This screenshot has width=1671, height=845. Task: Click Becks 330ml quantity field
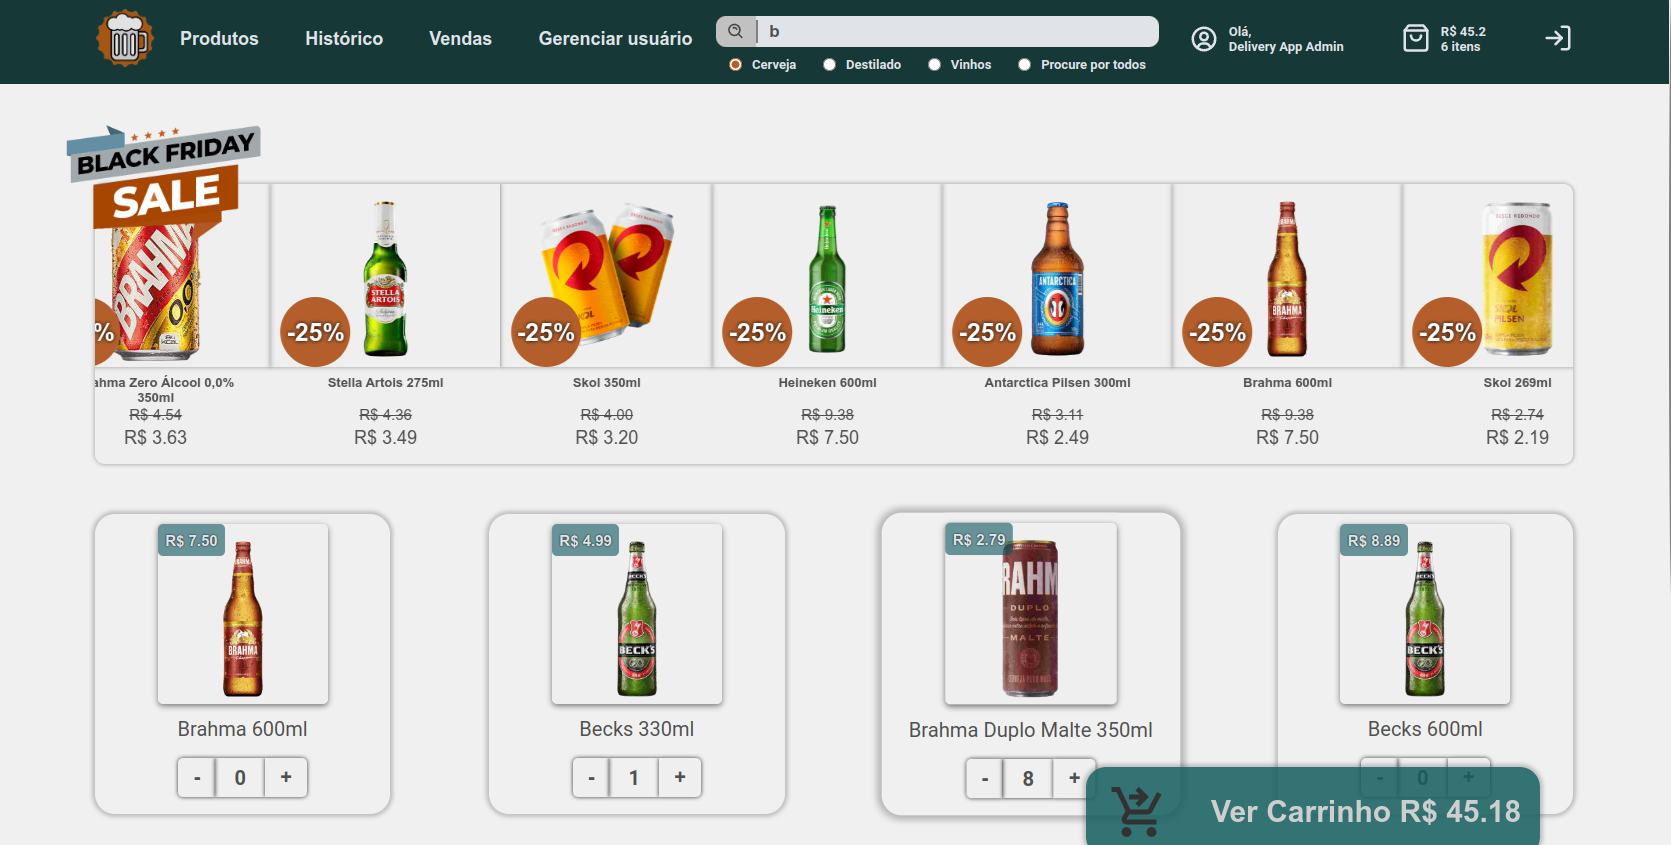coord(634,777)
